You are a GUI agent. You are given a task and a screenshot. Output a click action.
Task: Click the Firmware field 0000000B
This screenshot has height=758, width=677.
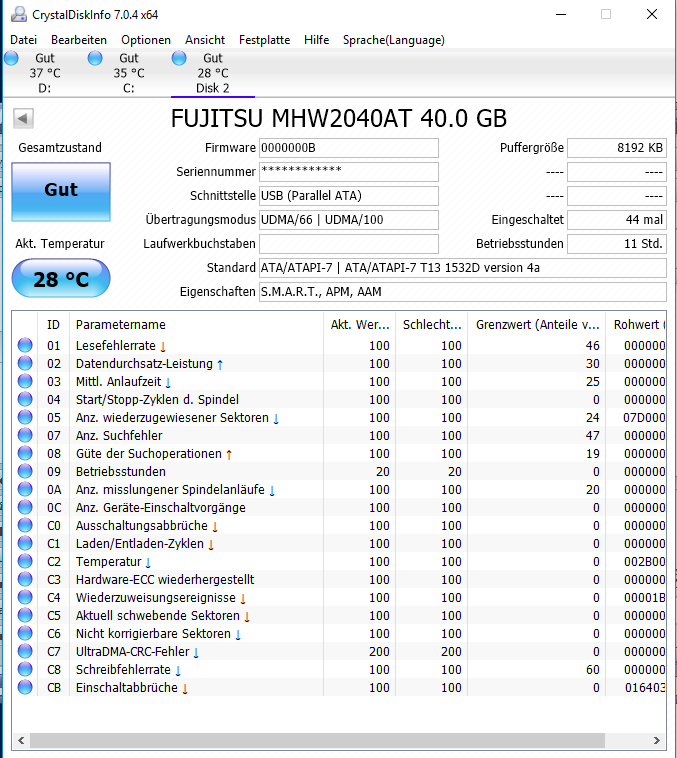point(349,148)
